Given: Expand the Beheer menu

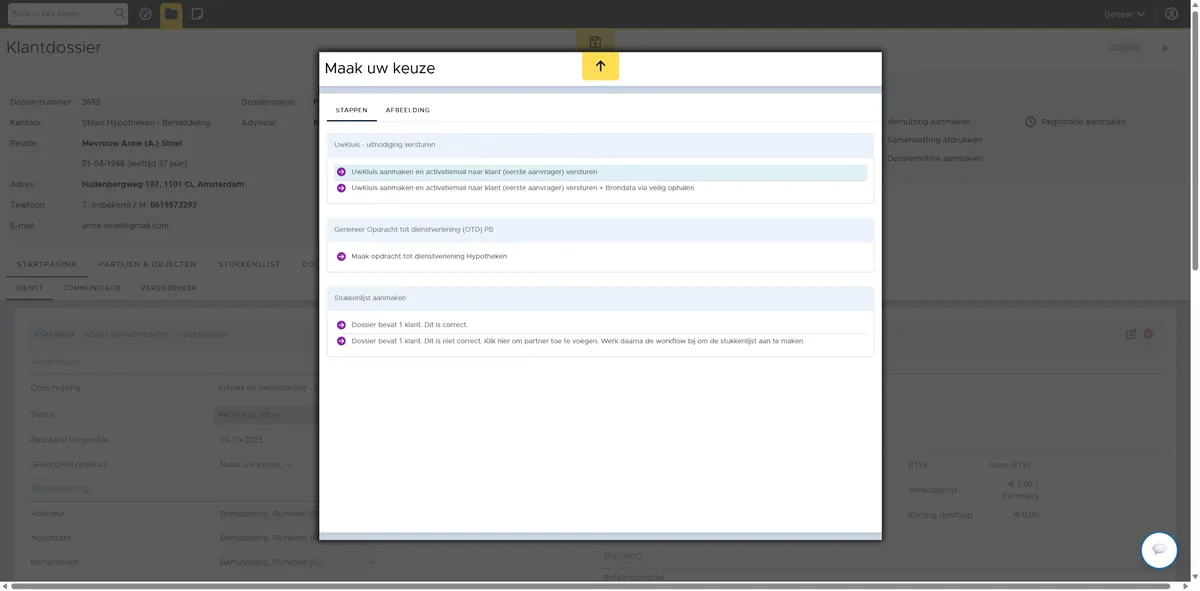Looking at the screenshot, I should [x=1125, y=14].
